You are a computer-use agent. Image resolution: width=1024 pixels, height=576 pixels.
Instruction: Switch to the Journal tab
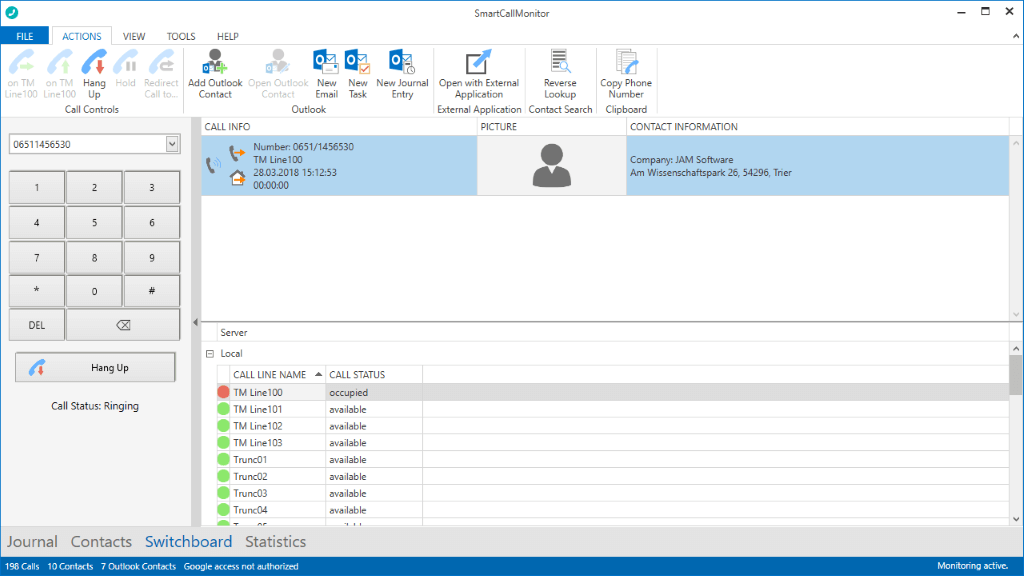point(32,541)
